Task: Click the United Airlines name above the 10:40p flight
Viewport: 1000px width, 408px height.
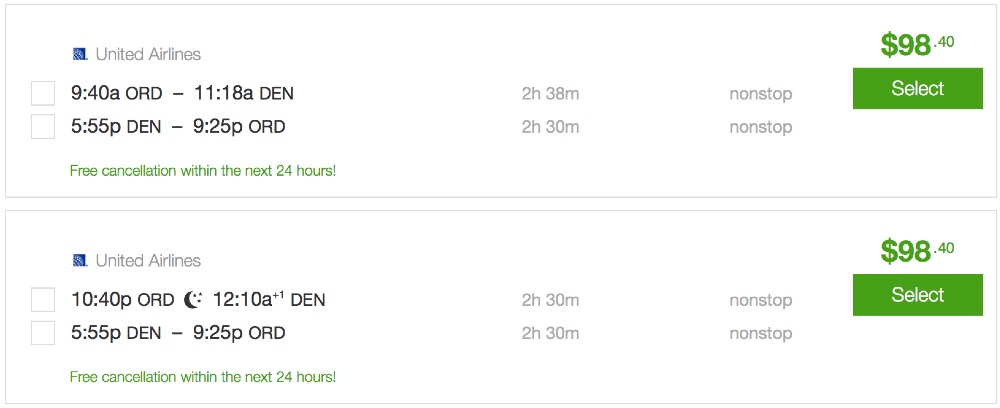Action: point(148,261)
